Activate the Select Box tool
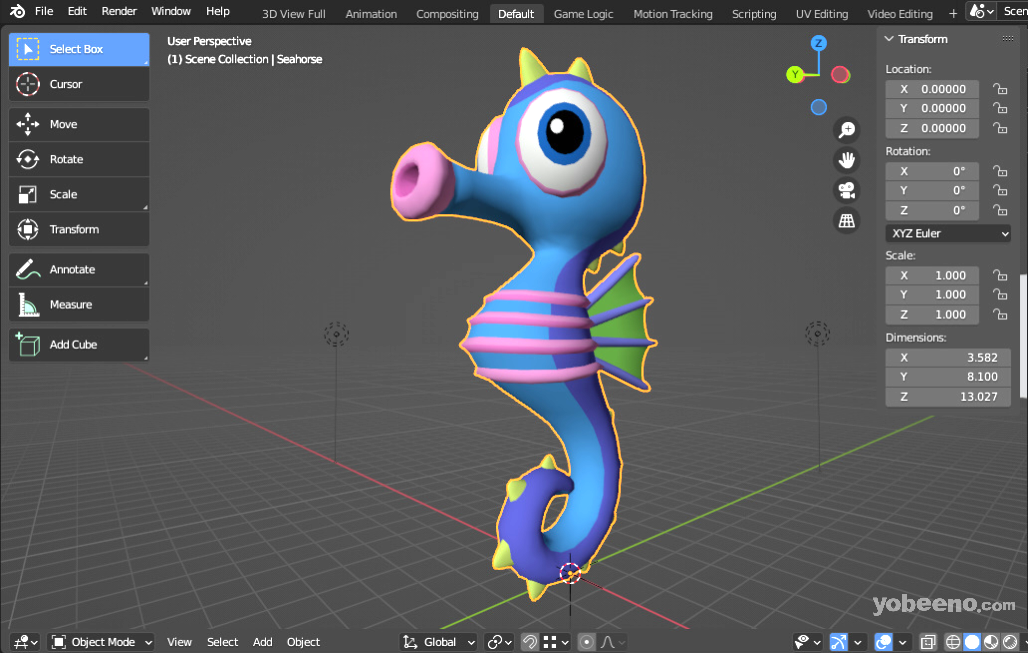The height and width of the screenshot is (653, 1028). coord(79,49)
